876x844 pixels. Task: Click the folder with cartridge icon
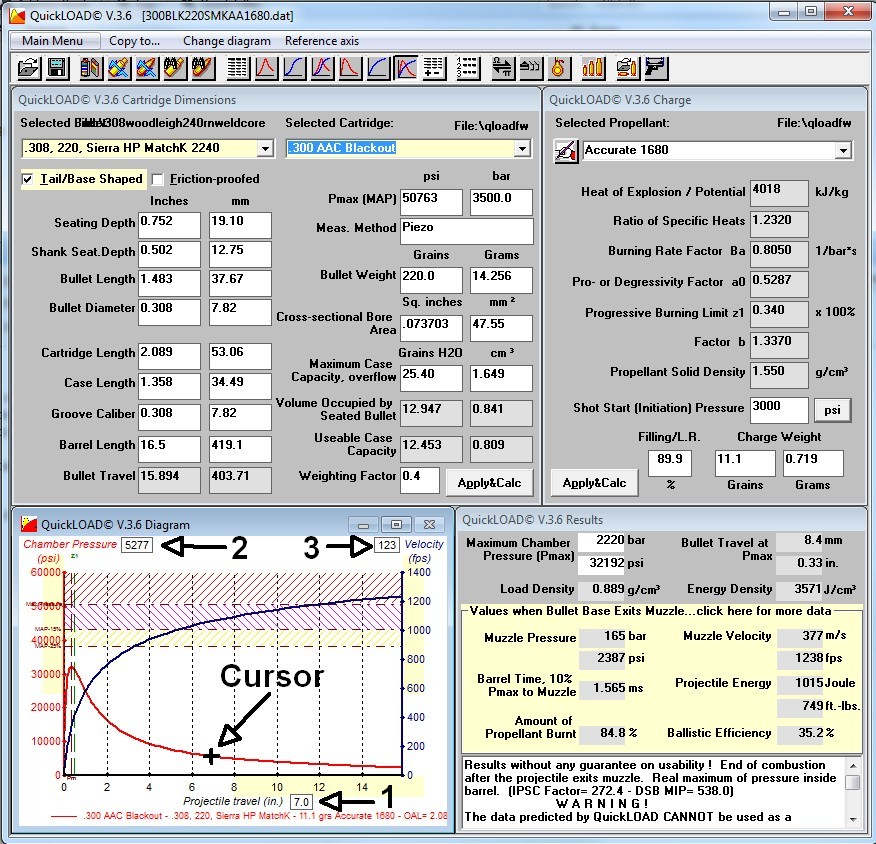pyautogui.click(x=627, y=68)
